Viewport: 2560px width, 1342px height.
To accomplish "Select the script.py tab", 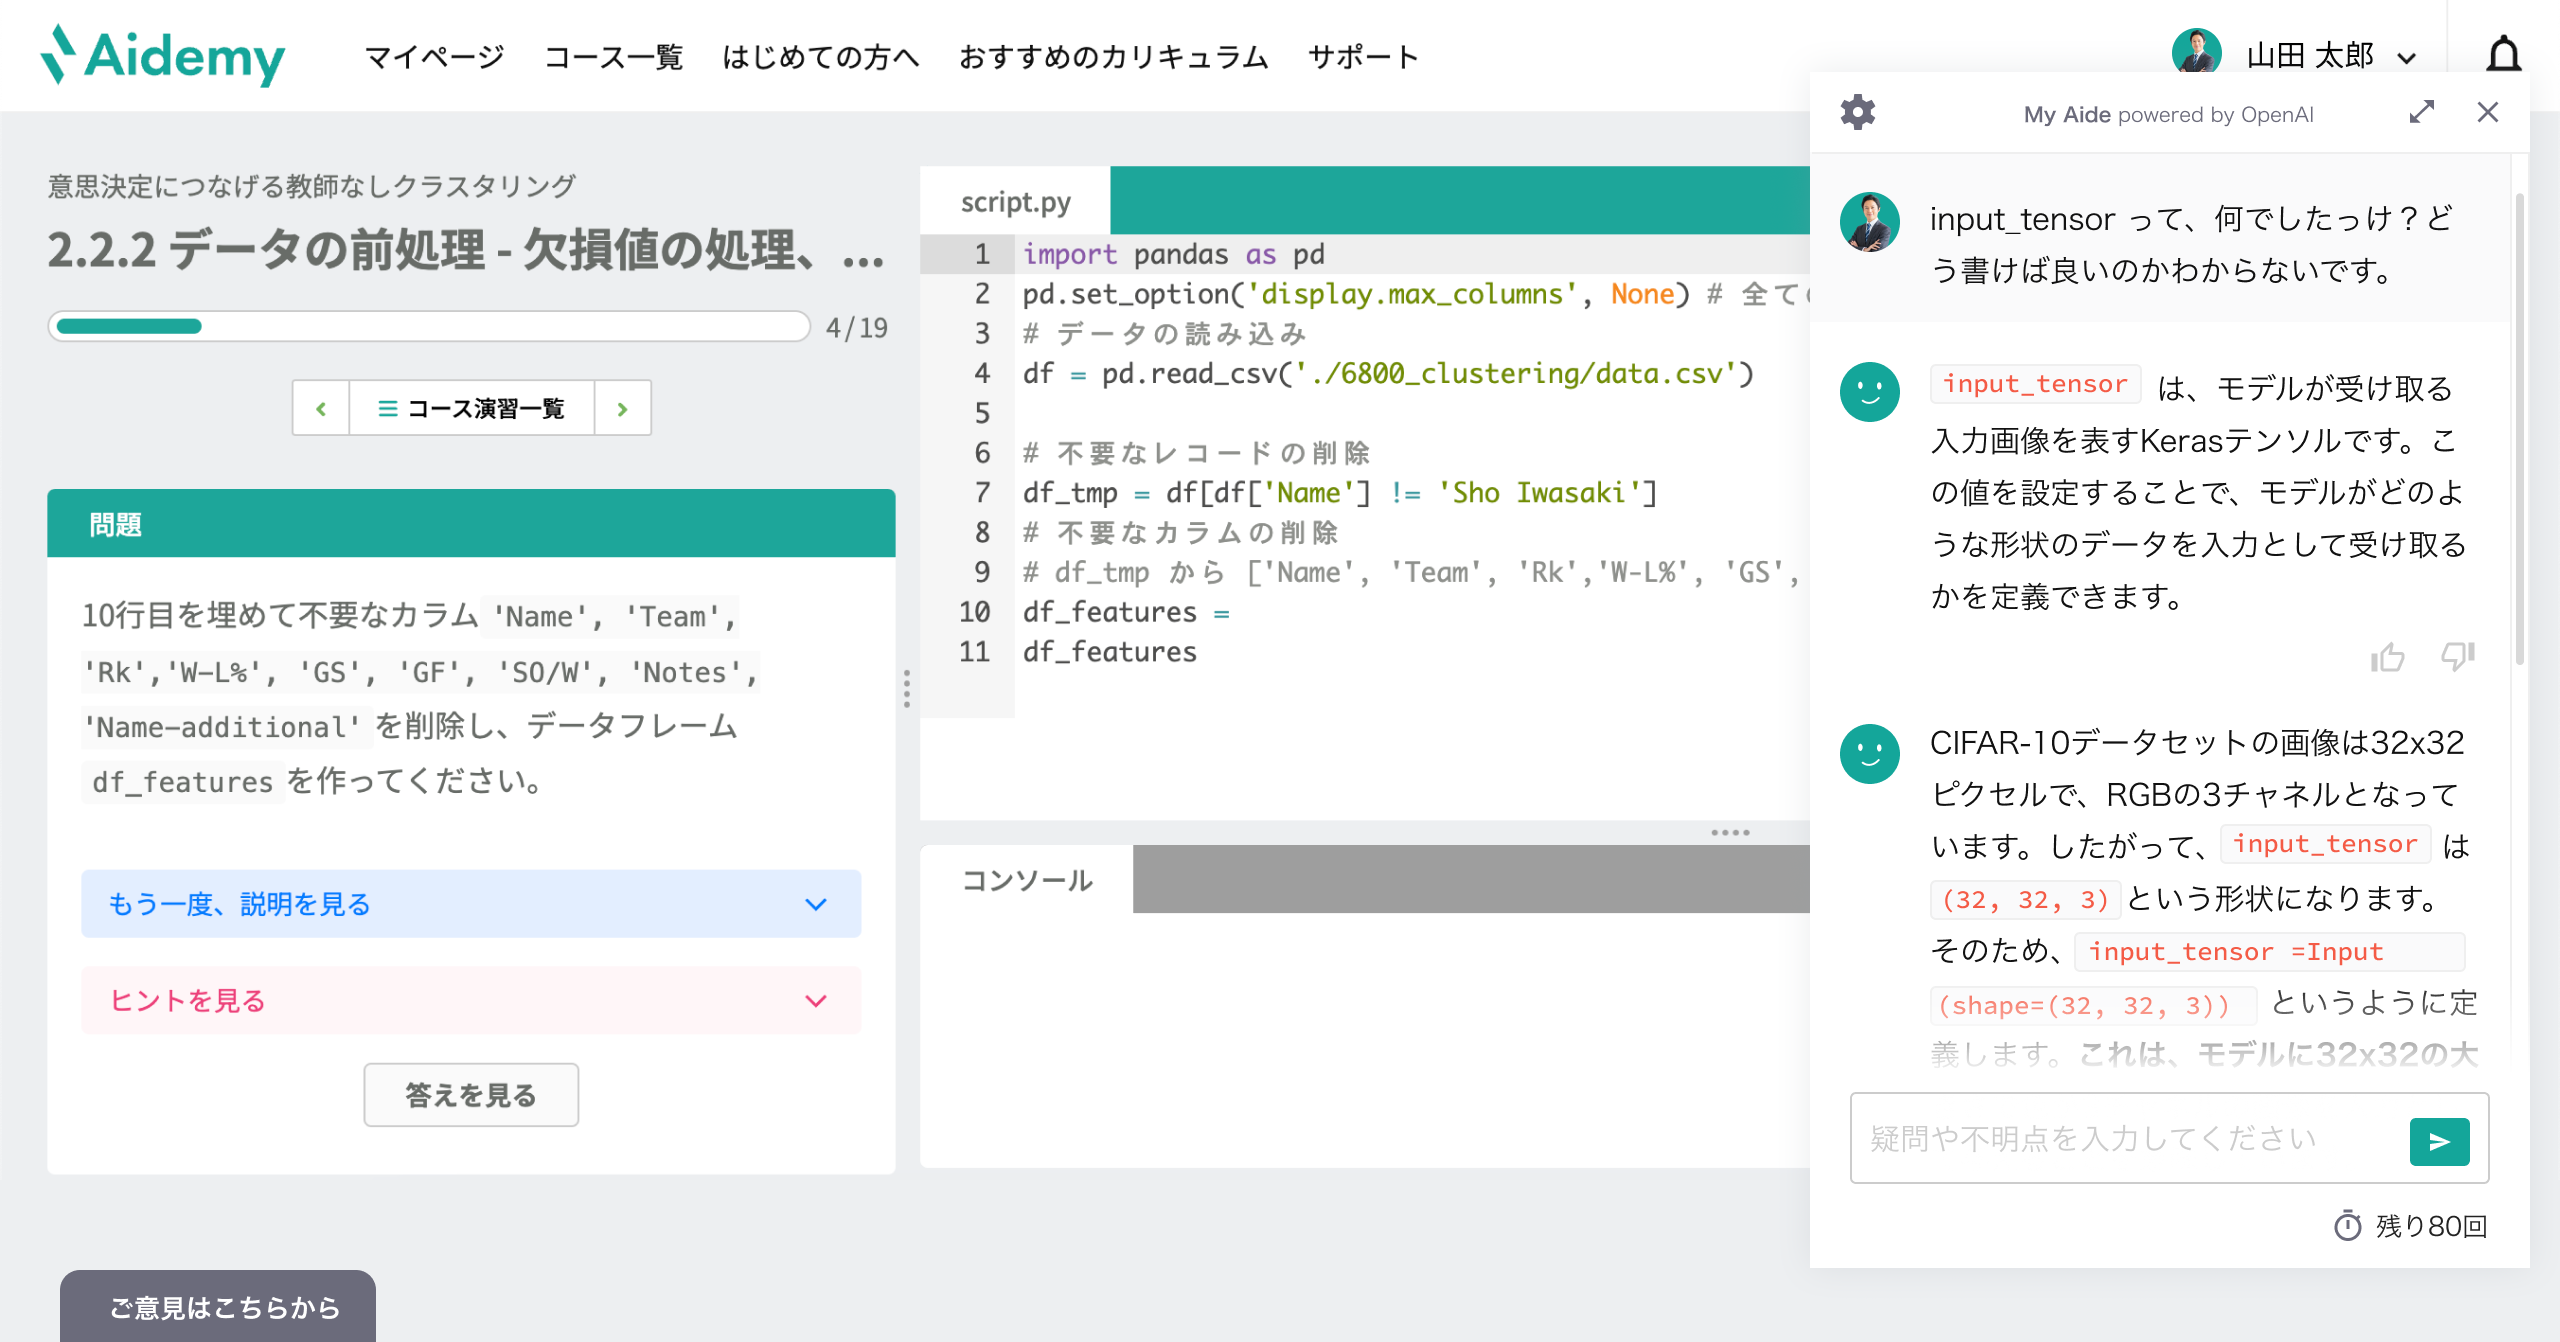I will pos(1015,202).
